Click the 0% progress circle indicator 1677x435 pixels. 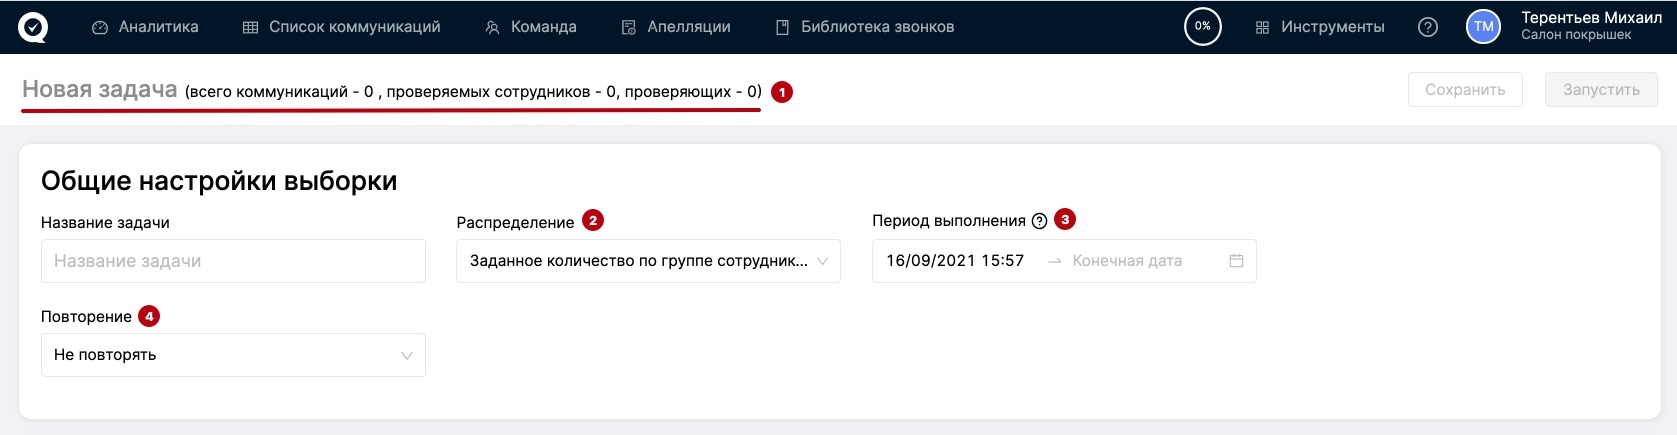coord(1202,27)
